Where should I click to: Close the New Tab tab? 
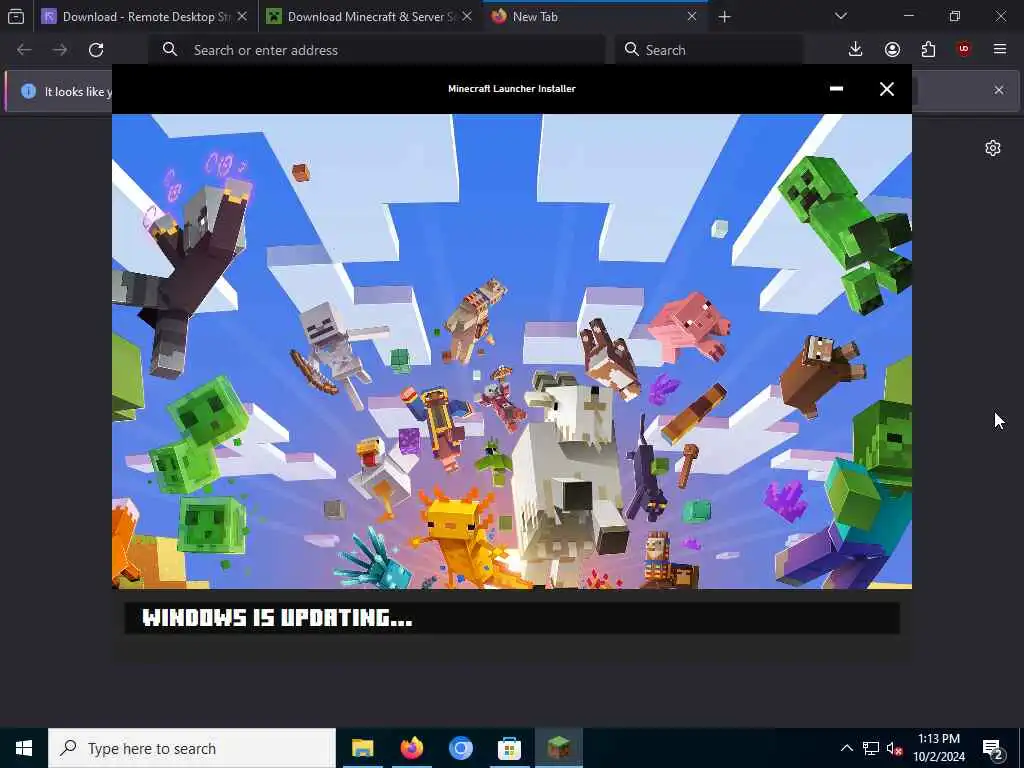pyautogui.click(x=692, y=16)
